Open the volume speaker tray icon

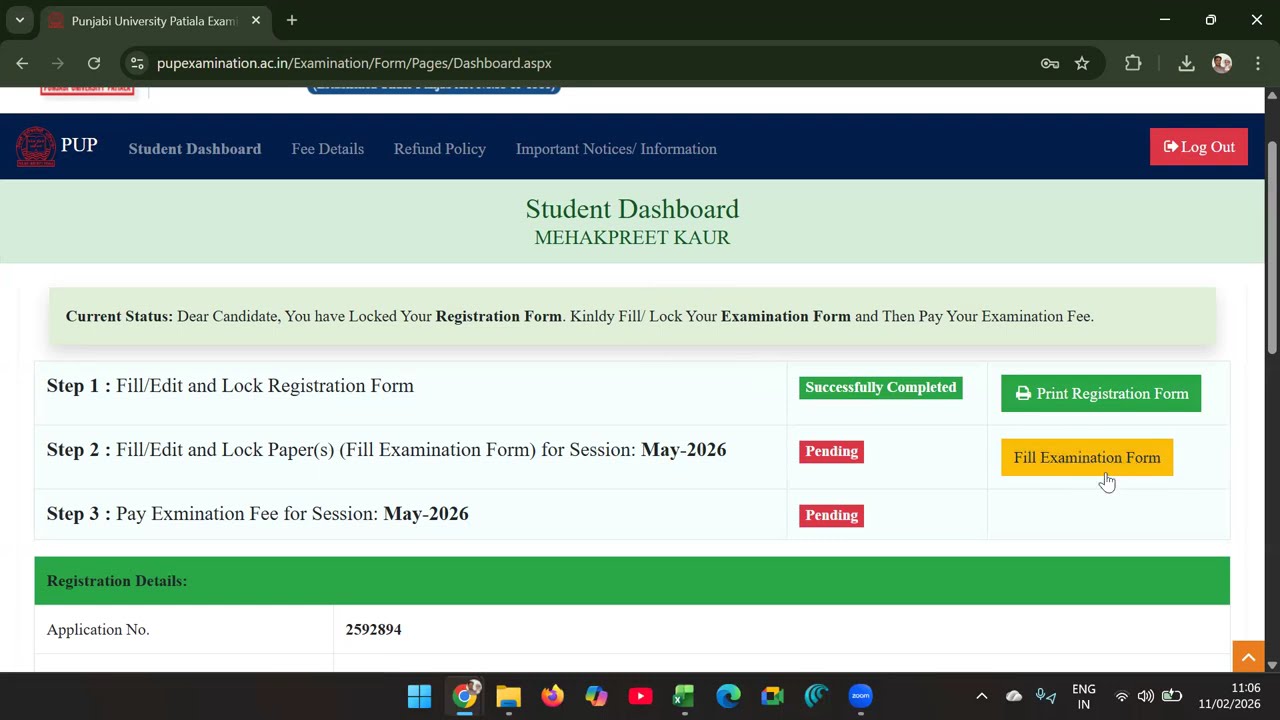coord(1145,696)
